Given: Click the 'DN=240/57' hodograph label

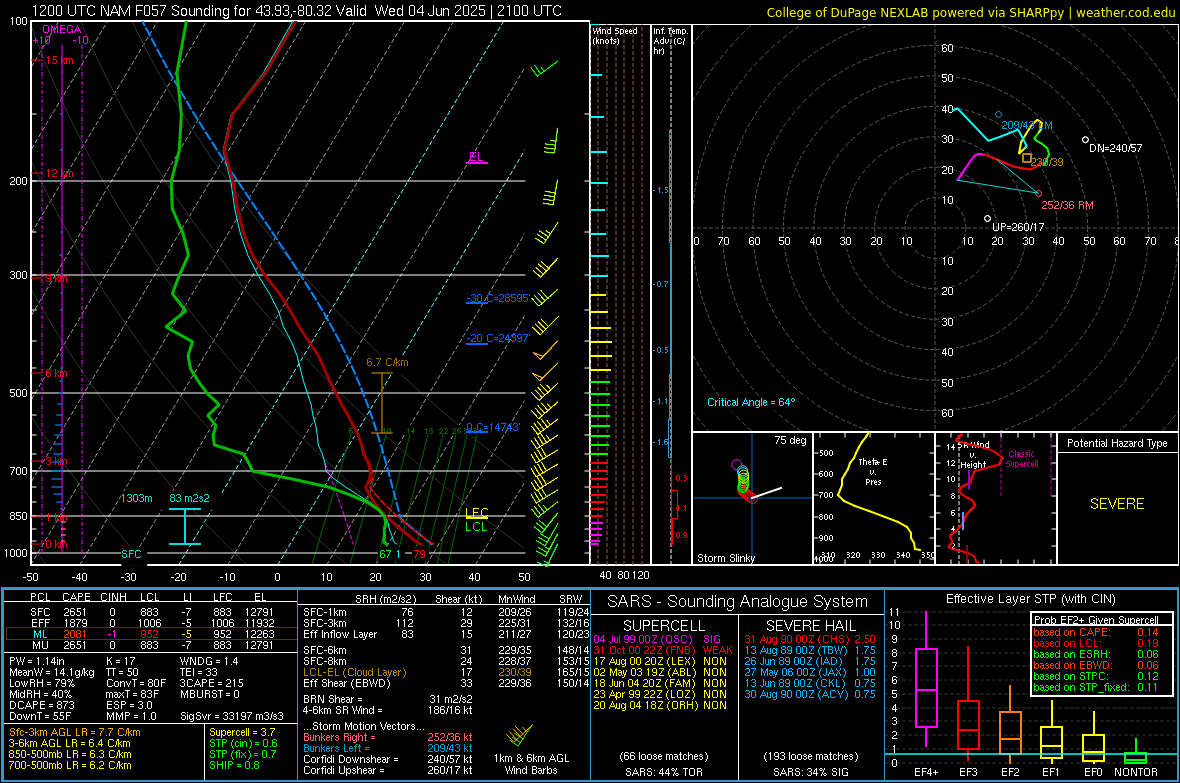Looking at the screenshot, I should coord(1116,148).
